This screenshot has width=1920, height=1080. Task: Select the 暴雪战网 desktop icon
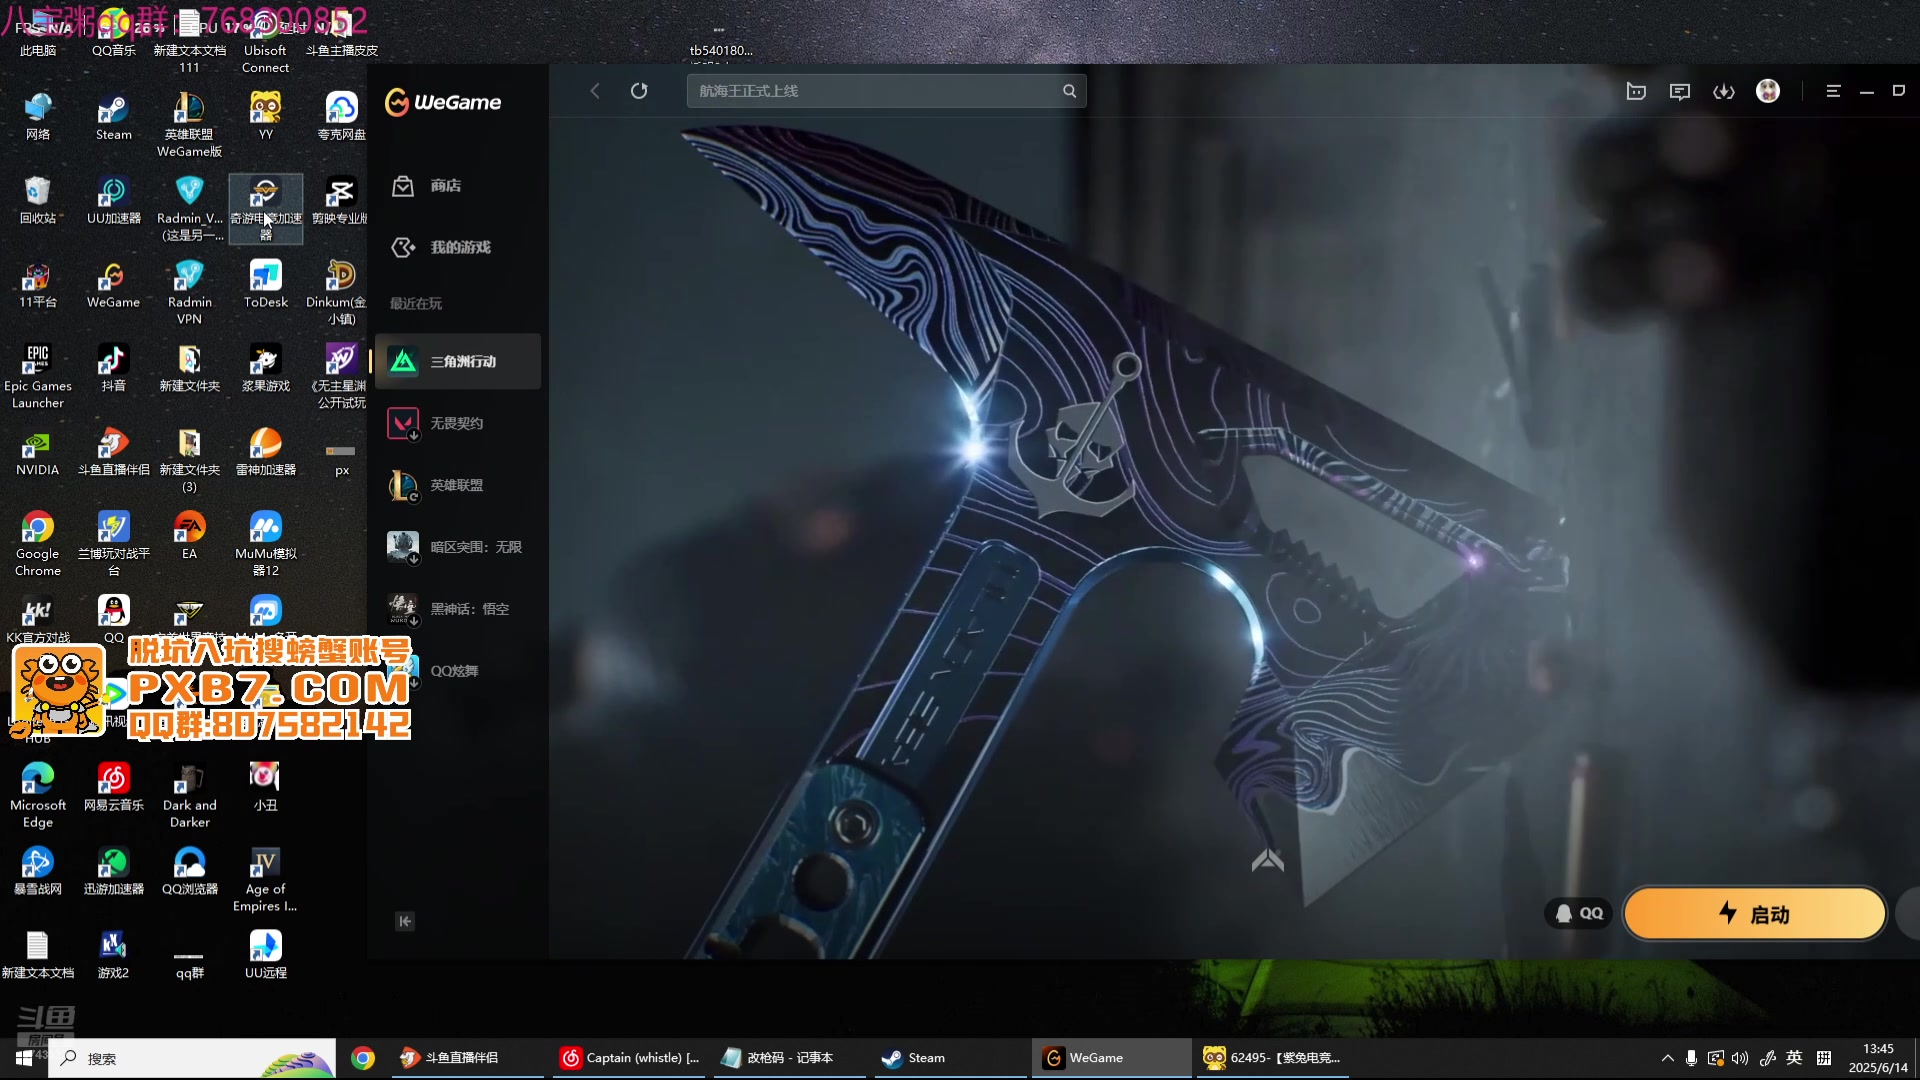pos(37,872)
